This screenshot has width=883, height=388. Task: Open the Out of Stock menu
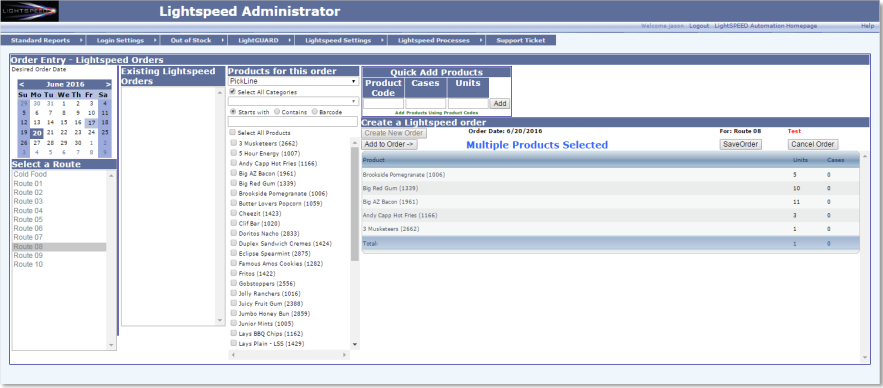point(194,41)
